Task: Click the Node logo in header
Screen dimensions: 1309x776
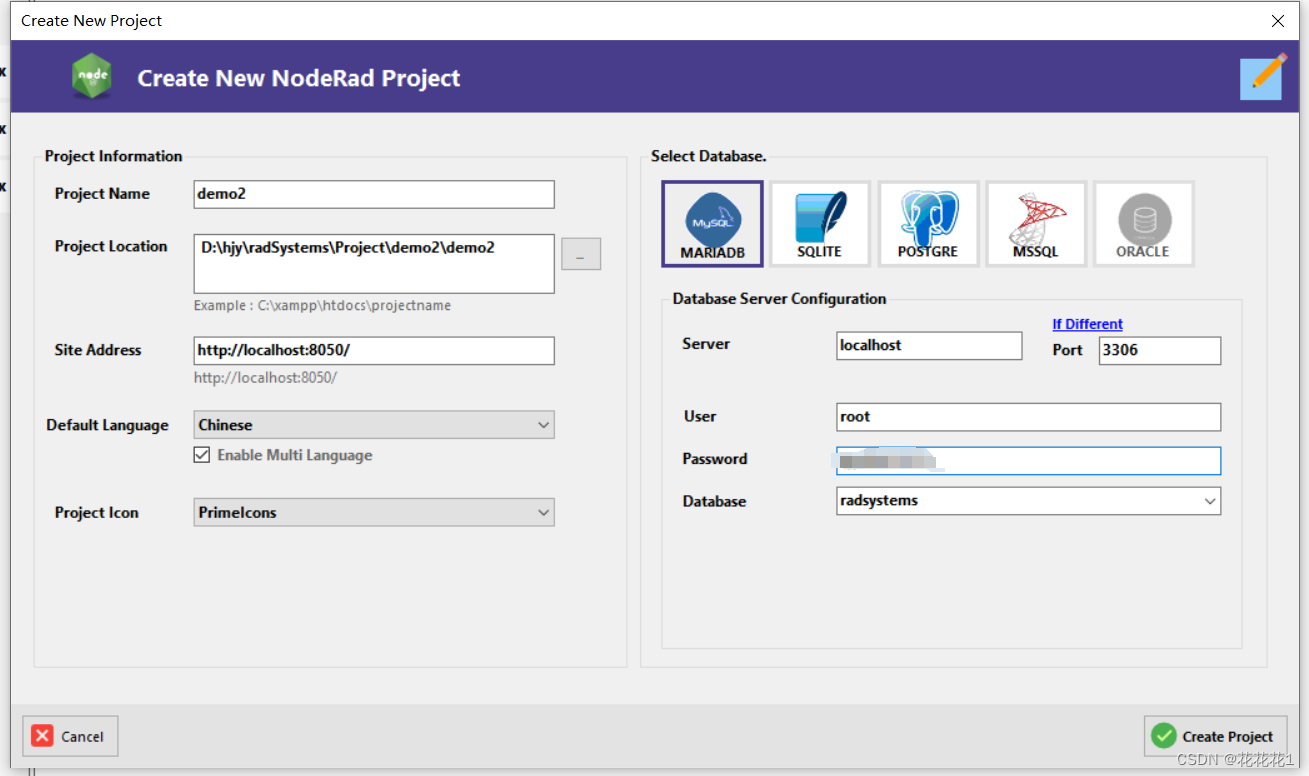Action: point(92,77)
